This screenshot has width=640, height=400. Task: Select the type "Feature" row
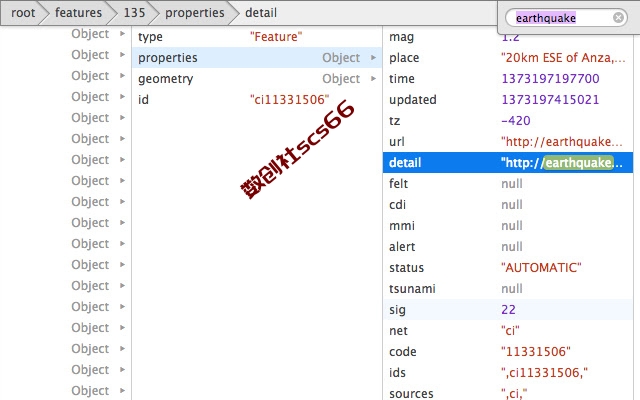pos(257,37)
